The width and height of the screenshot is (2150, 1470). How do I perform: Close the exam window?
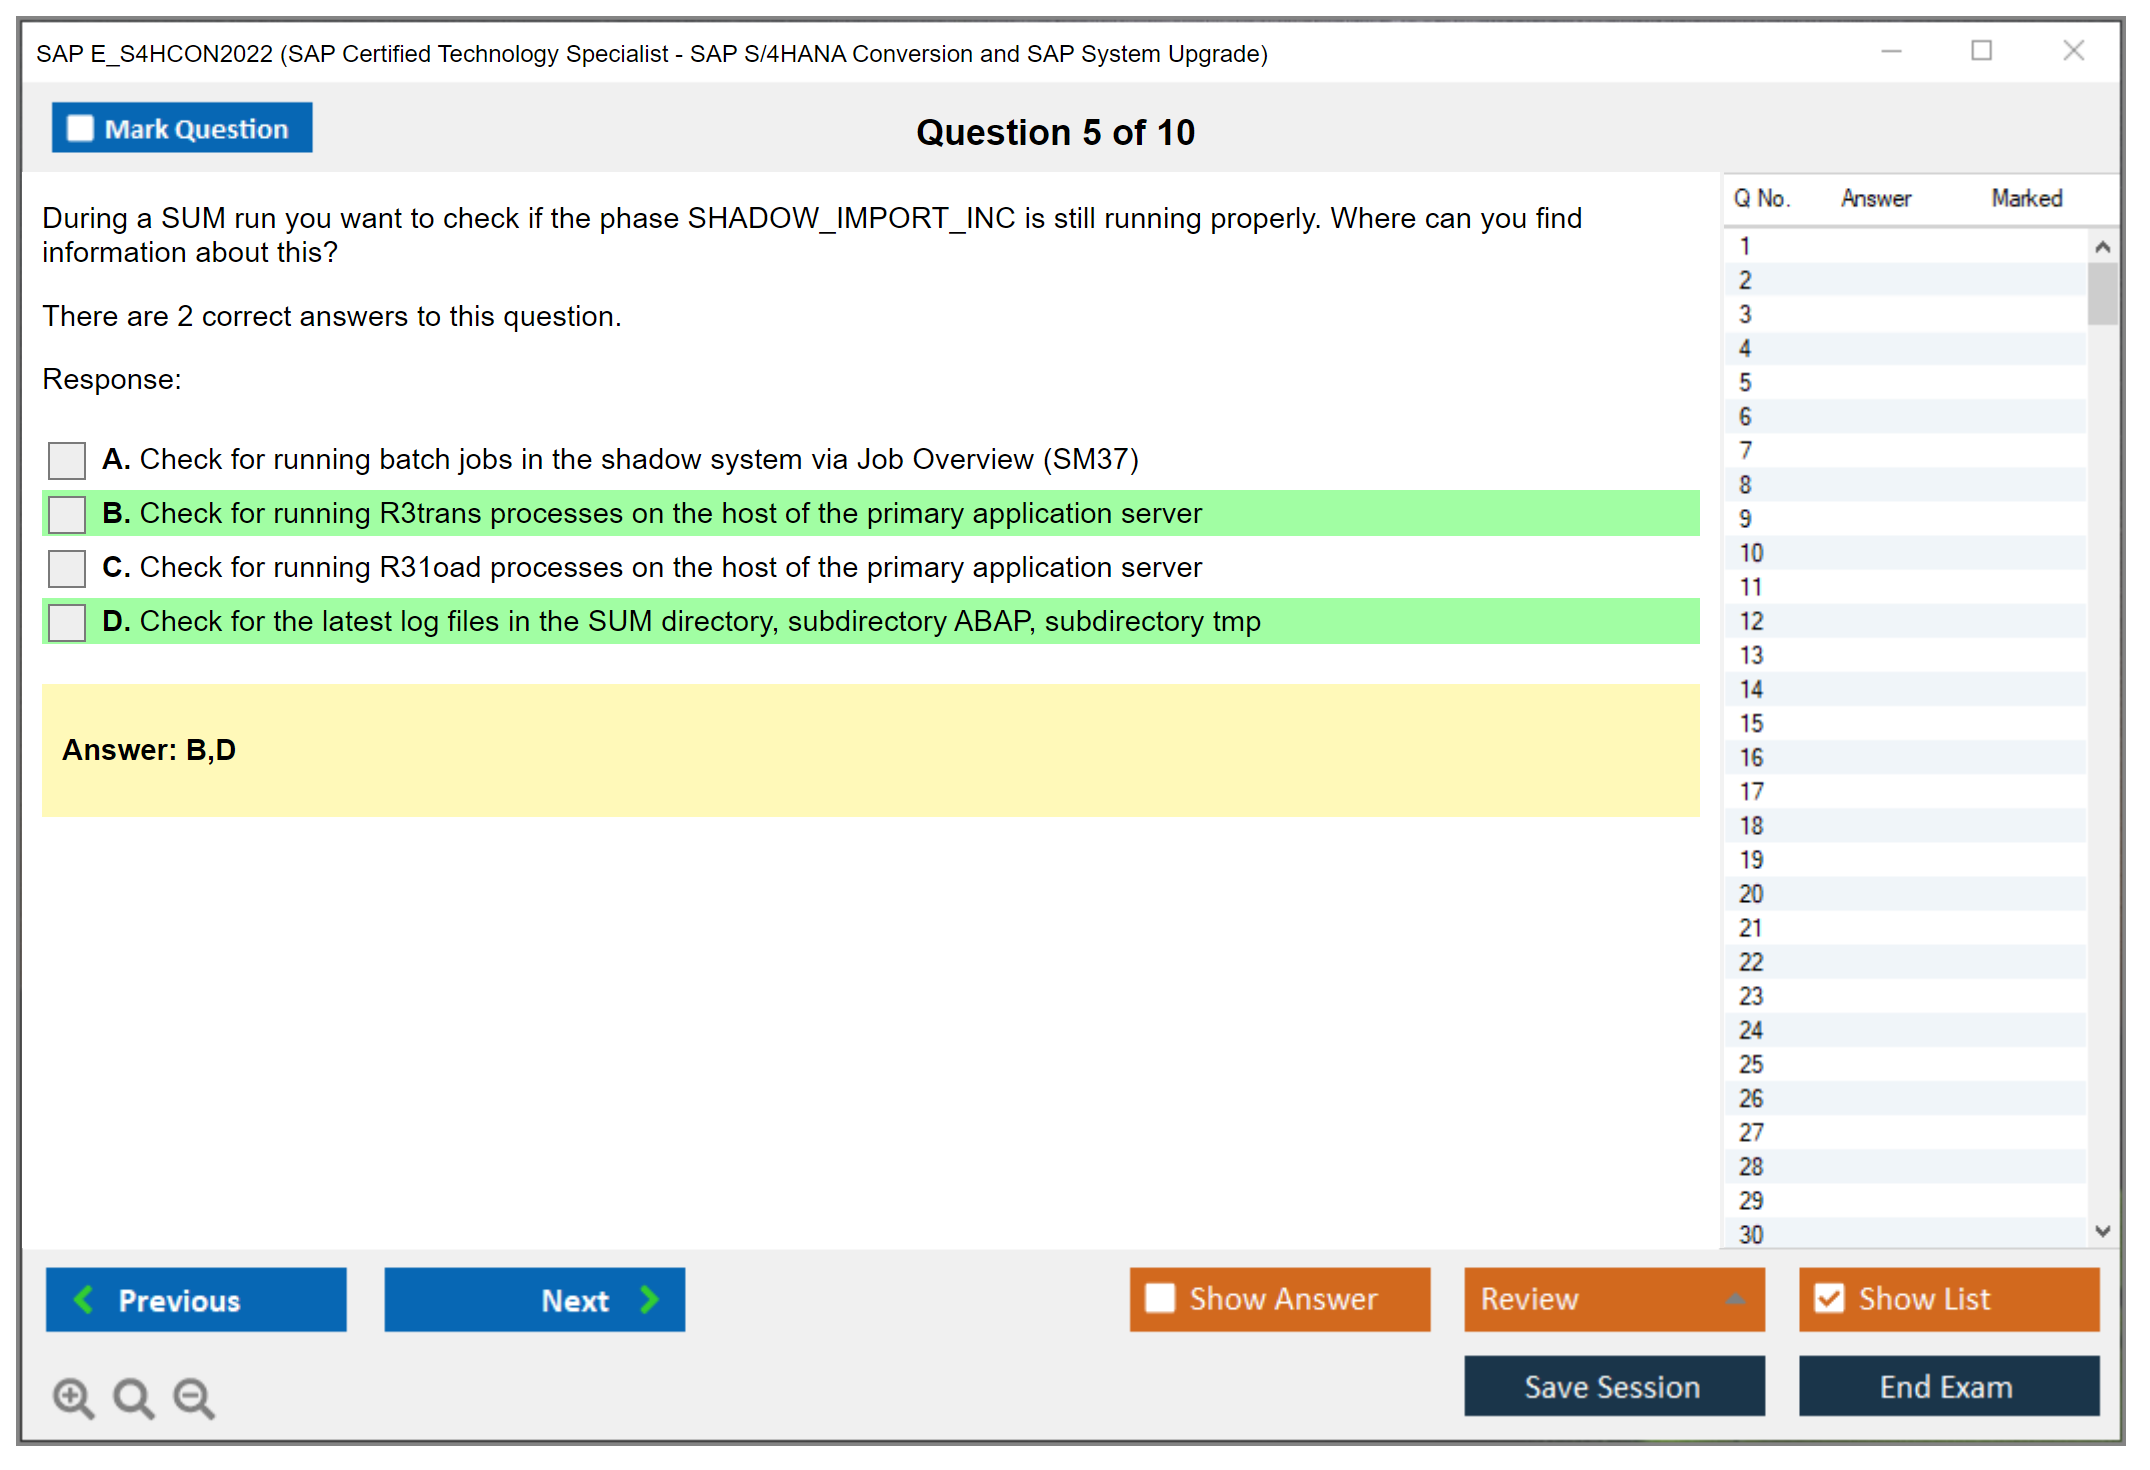point(2073,51)
